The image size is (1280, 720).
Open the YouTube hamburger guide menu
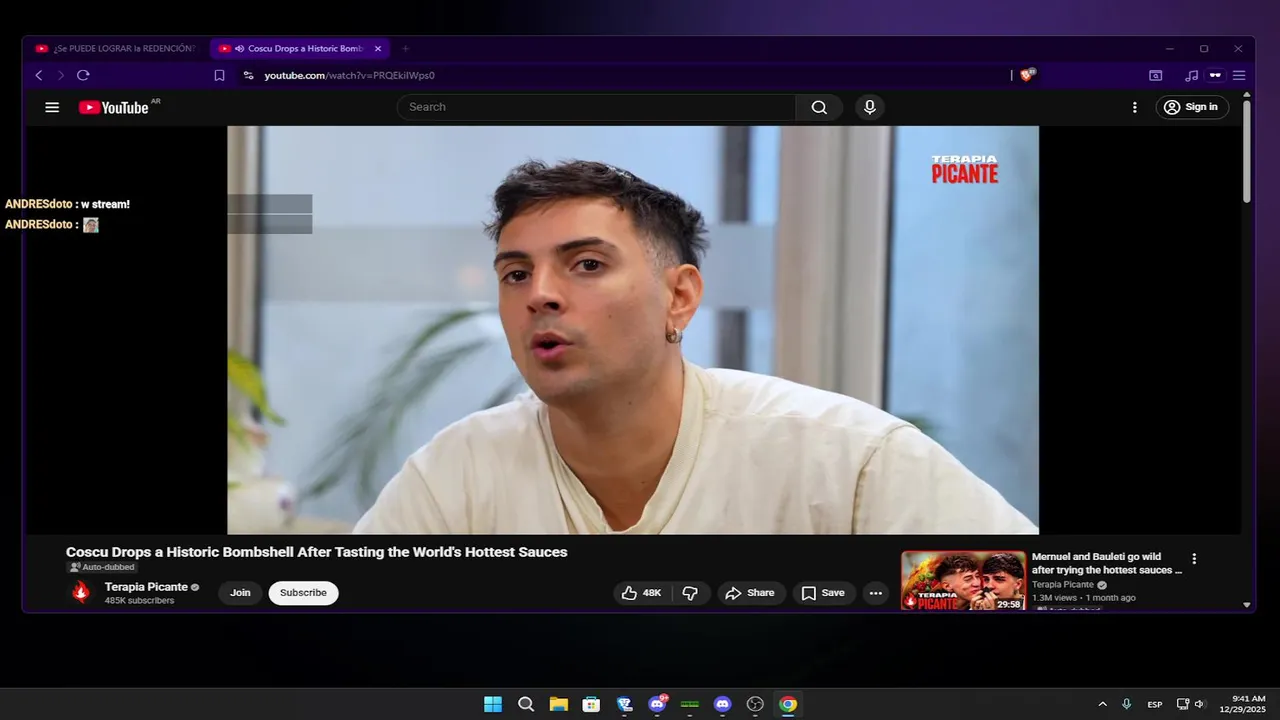tap(52, 107)
